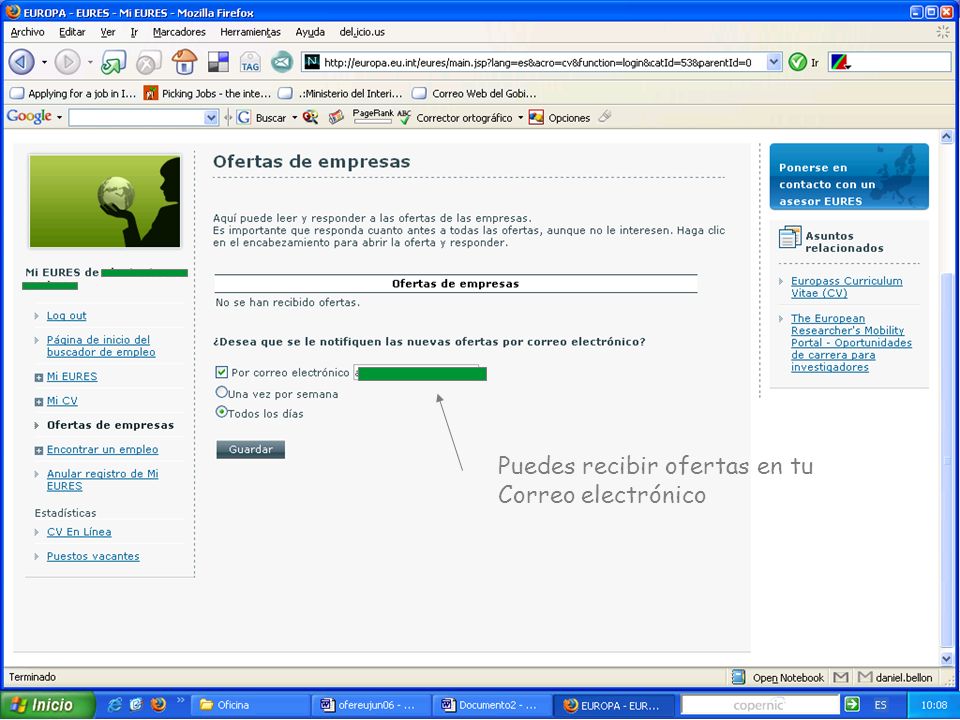Screen dimensions: 960x720
Task: Open the European Researcher's Mobility Portal link
Action: click(851, 343)
